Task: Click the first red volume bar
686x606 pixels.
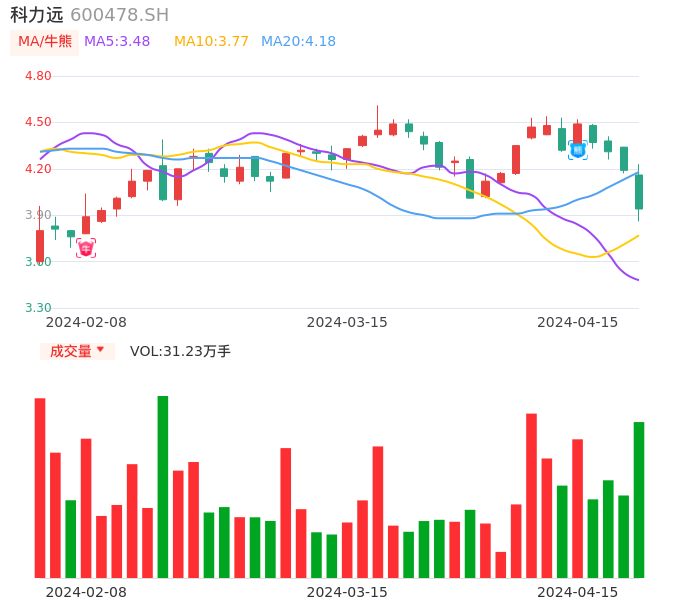Action: (40, 488)
